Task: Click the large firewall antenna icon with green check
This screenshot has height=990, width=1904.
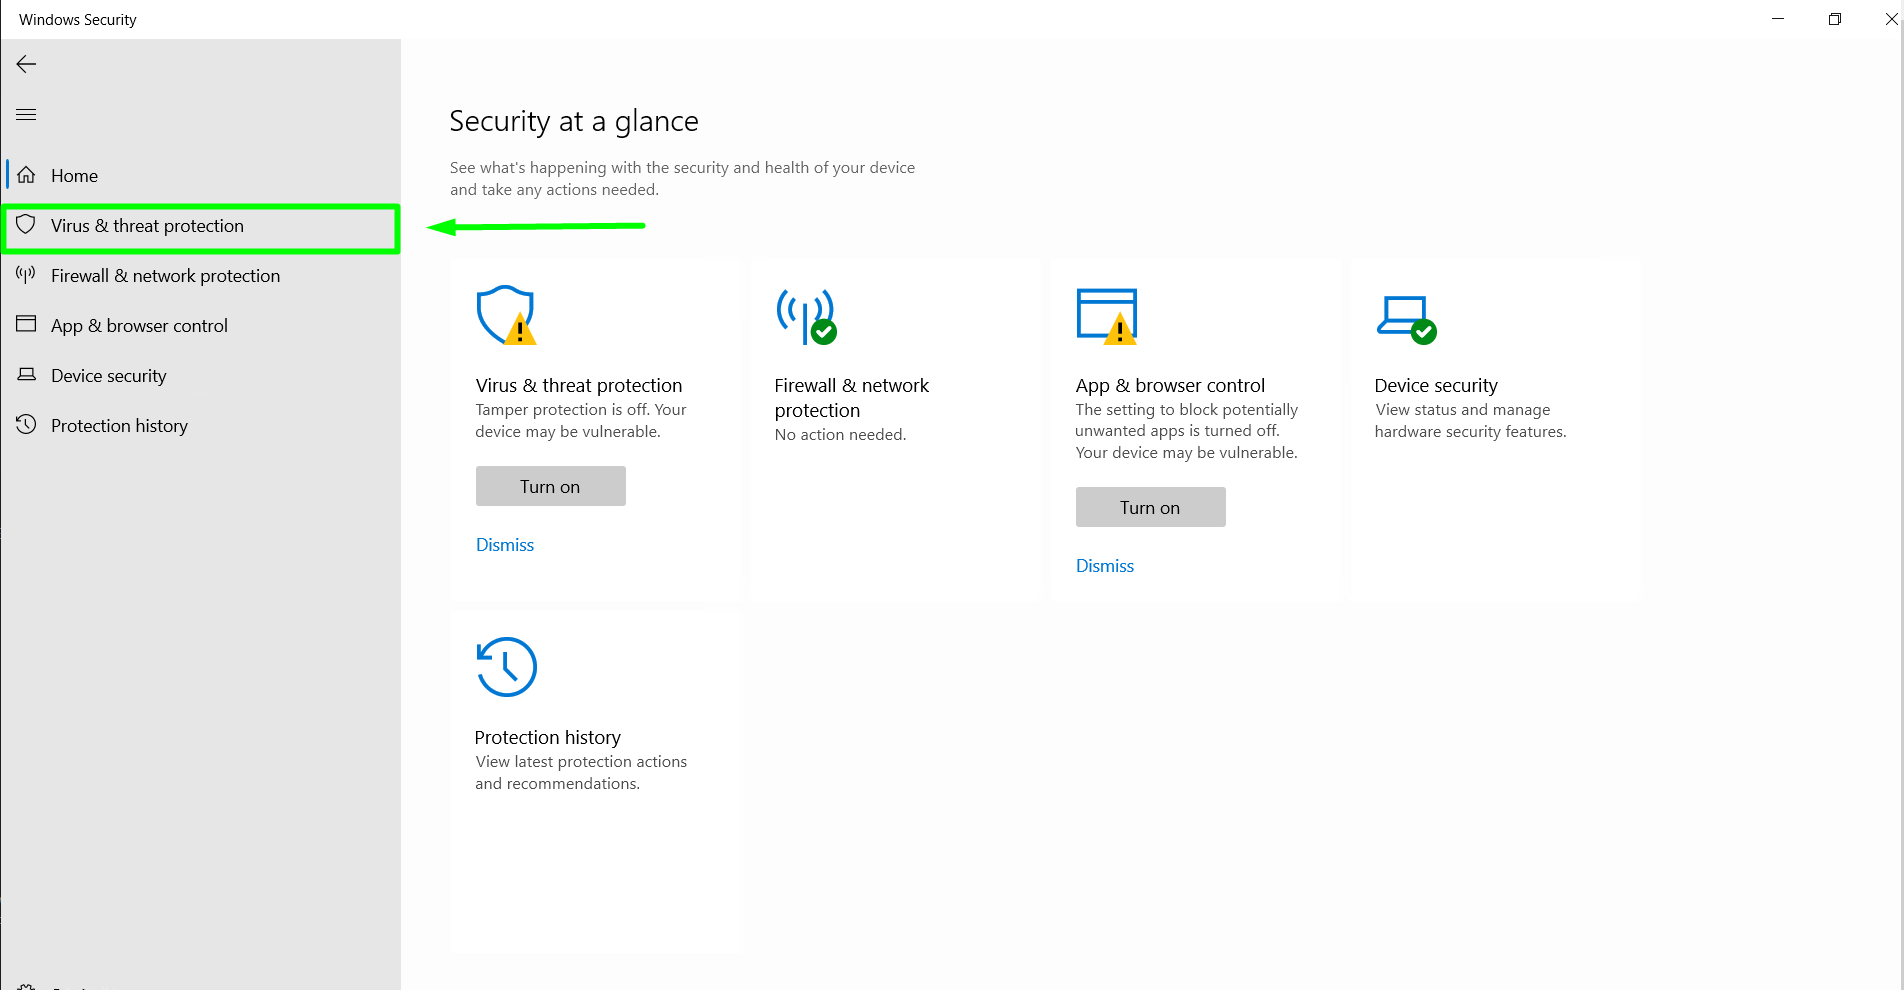Action: pos(806,316)
